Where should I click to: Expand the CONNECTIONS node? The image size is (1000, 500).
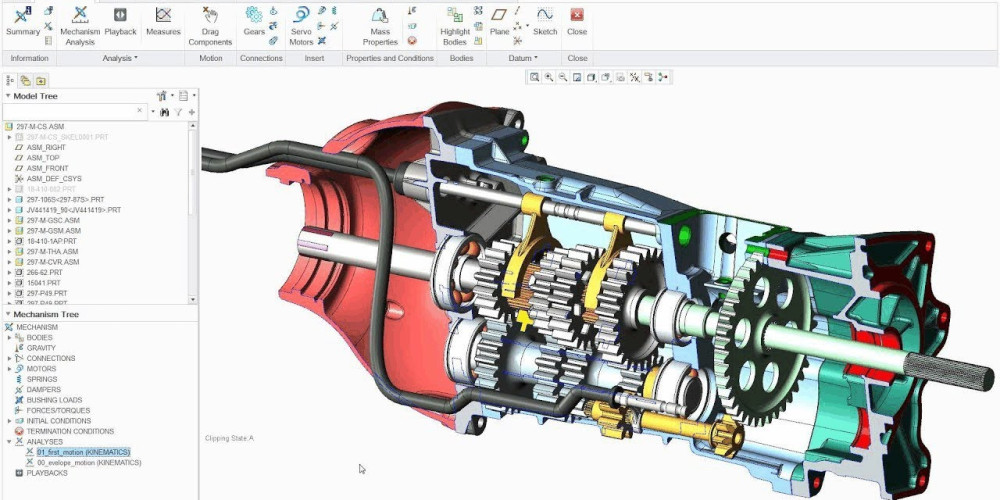coord(10,358)
